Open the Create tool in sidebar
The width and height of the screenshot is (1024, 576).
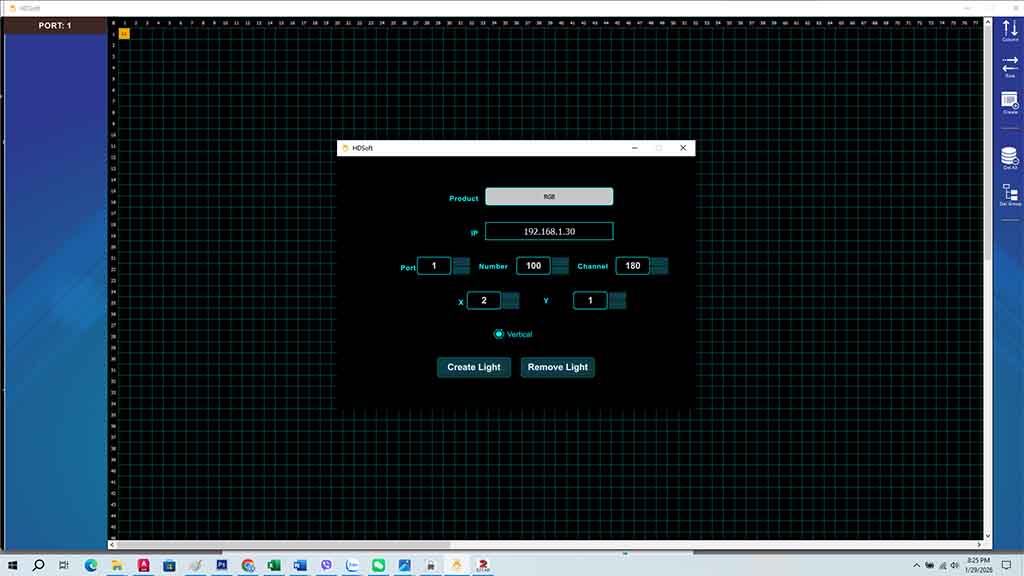coord(1009,102)
